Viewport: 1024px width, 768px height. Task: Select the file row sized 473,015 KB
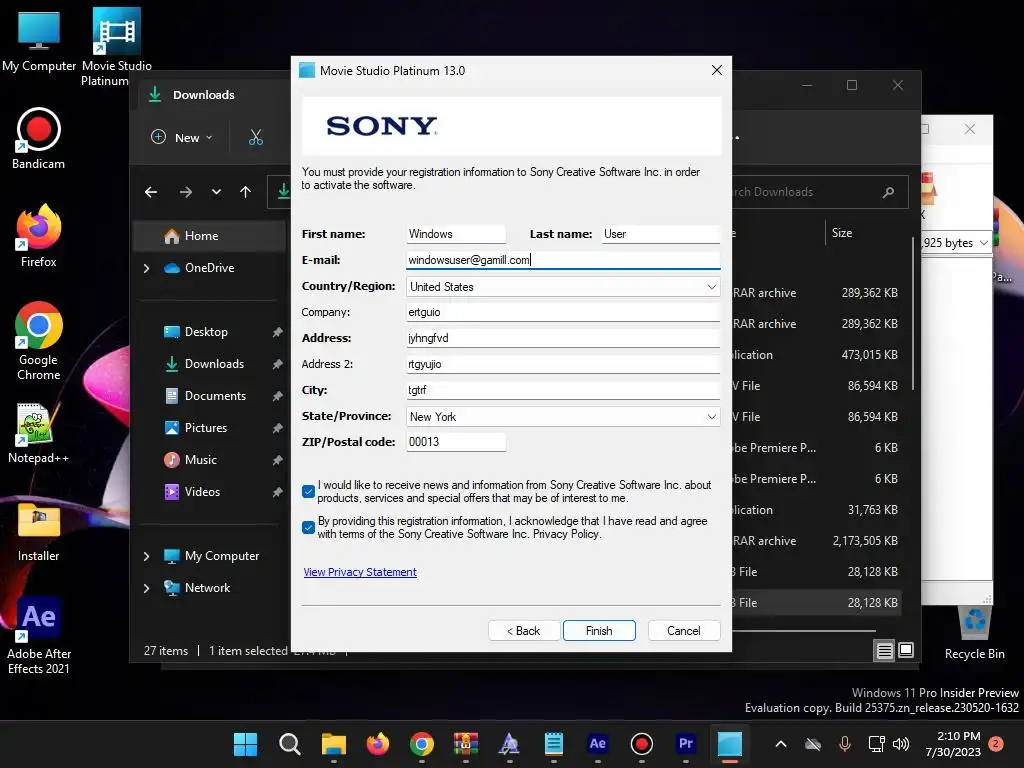point(815,355)
